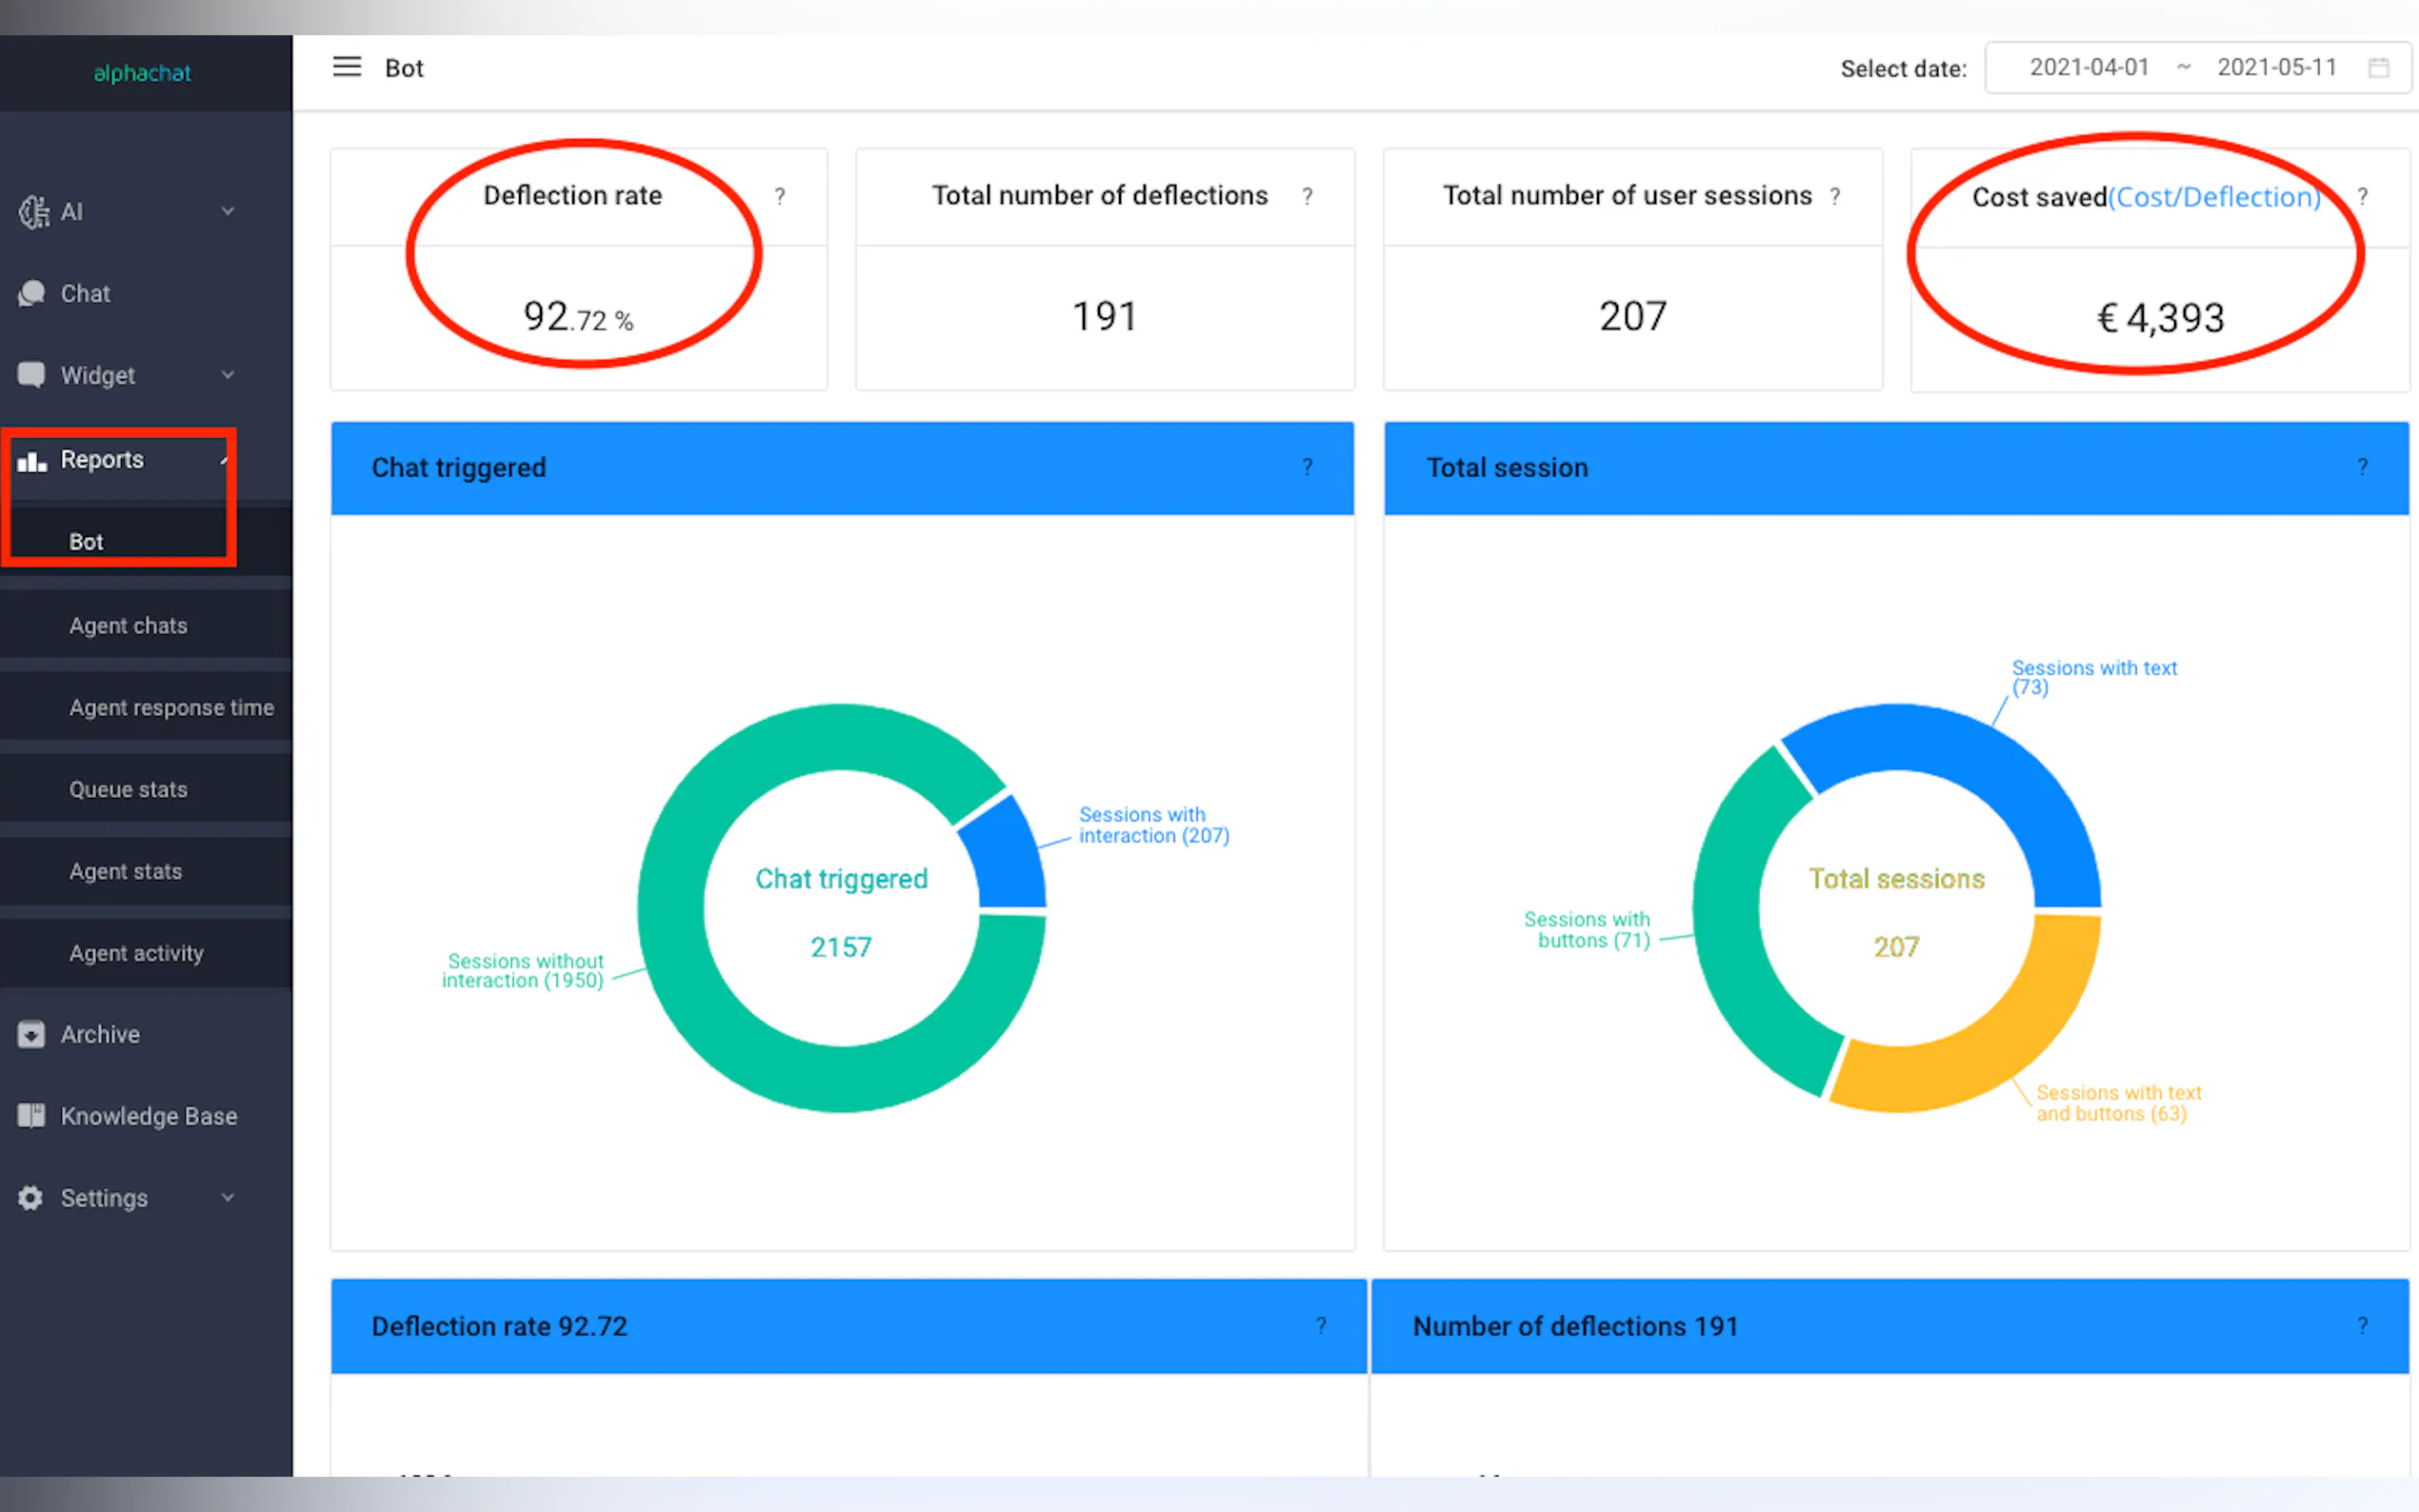
Task: Click the Cost/Deflection link
Action: [2214, 197]
